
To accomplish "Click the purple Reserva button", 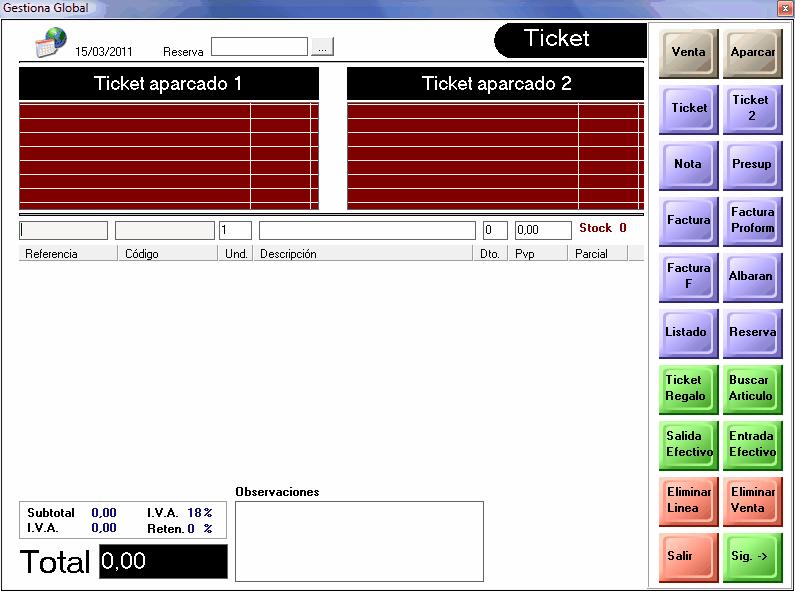I will [752, 333].
